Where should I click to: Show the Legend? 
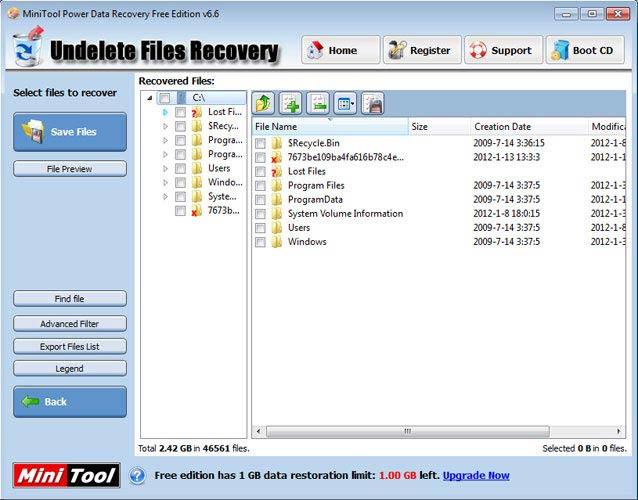70,369
